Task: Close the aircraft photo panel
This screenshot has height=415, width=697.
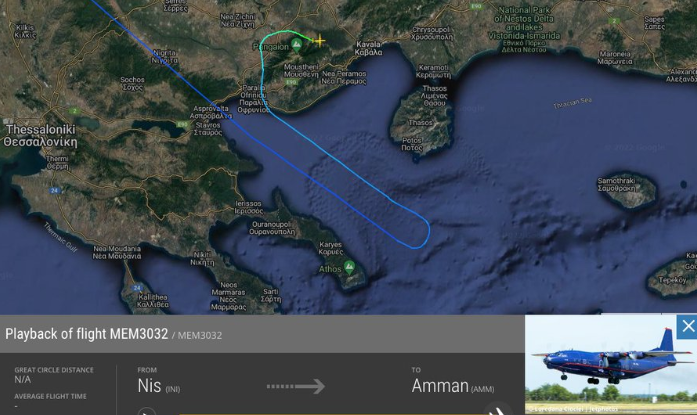Action: [687, 327]
